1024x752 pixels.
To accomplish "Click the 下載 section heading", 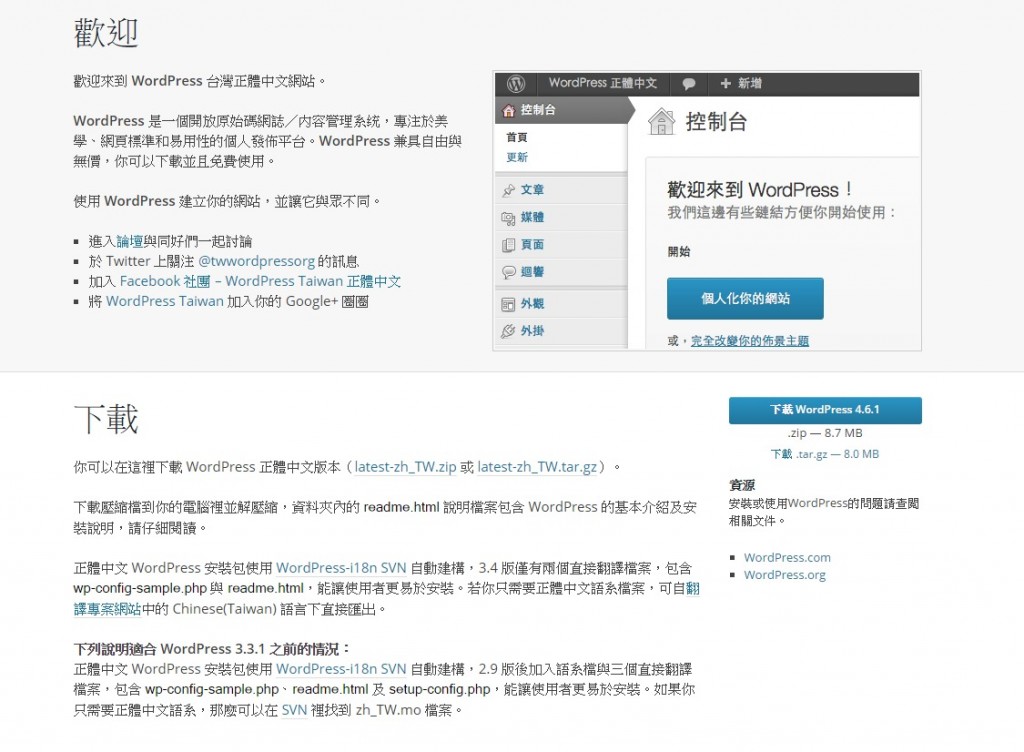I will [106, 419].
